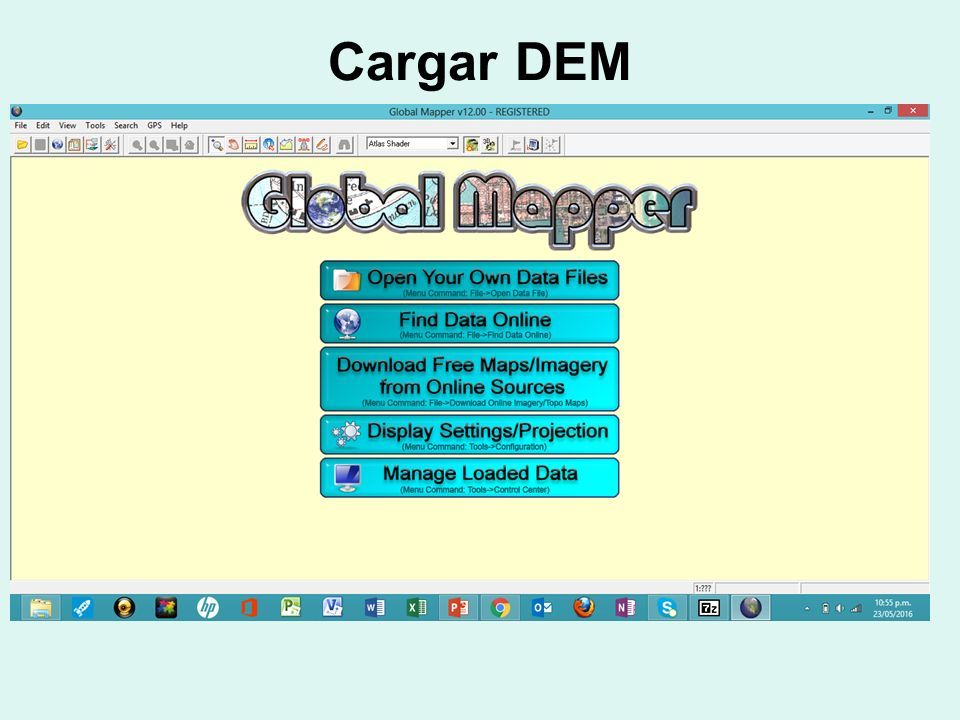Viewport: 960px width, 720px height.
Task: Click the Download Online Imagery globe toolbar icon
Action: 57,145
